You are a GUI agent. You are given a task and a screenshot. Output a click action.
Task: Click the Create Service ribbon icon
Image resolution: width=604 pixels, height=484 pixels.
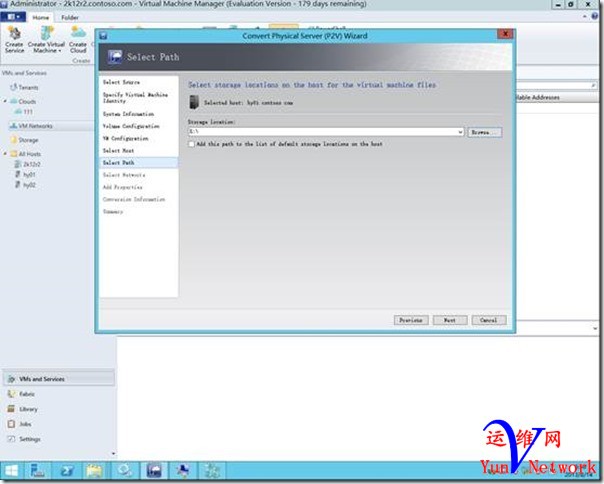point(14,40)
